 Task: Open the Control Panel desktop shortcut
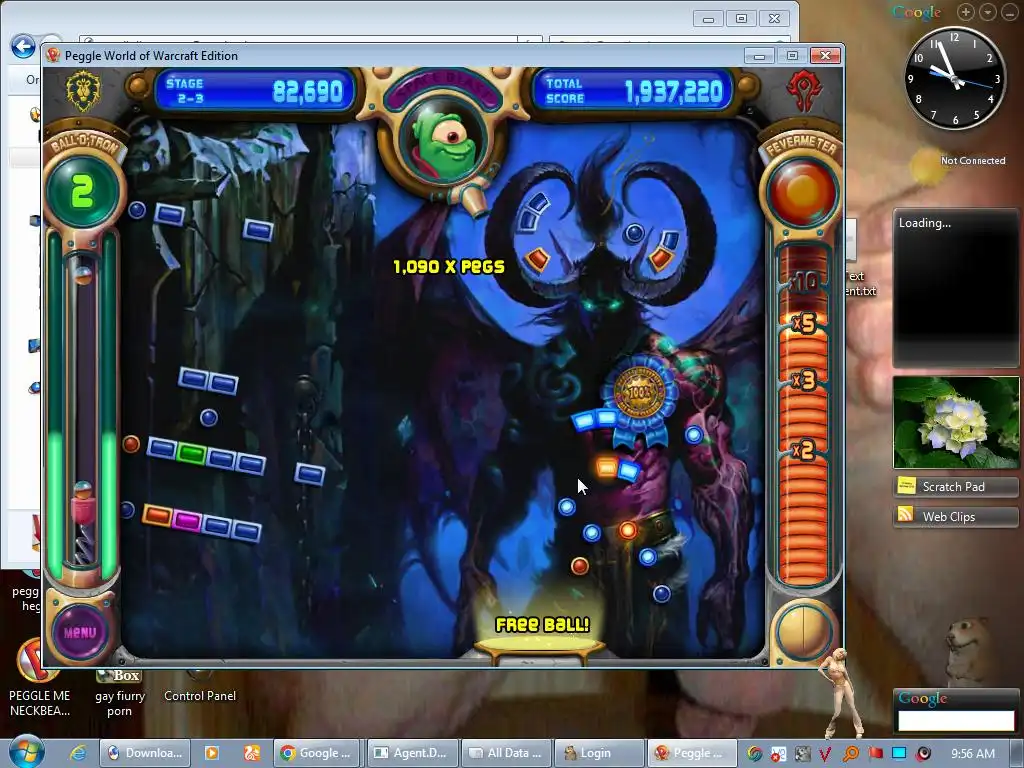(199, 686)
